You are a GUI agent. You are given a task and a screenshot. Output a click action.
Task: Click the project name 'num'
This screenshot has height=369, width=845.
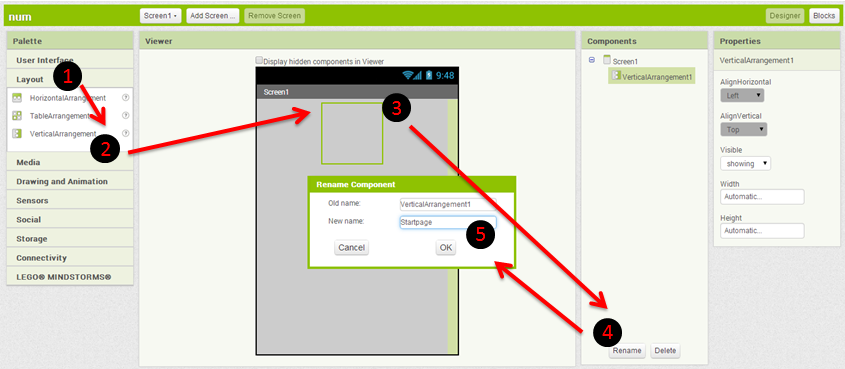click(20, 17)
